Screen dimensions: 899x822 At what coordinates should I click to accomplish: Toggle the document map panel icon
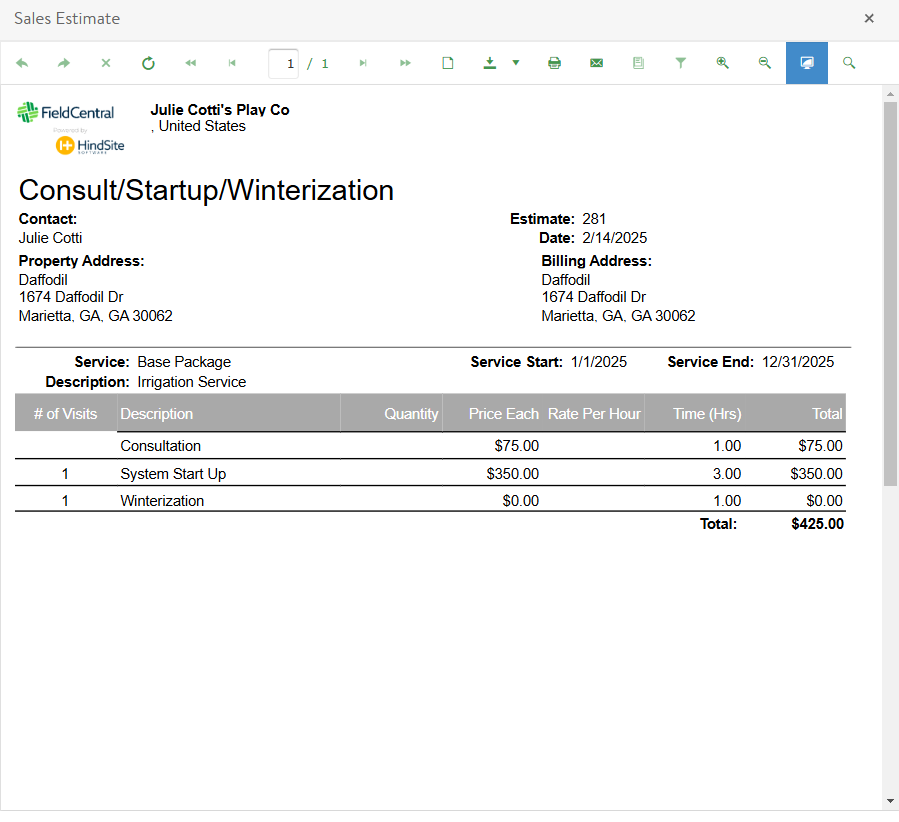pyautogui.click(x=638, y=63)
